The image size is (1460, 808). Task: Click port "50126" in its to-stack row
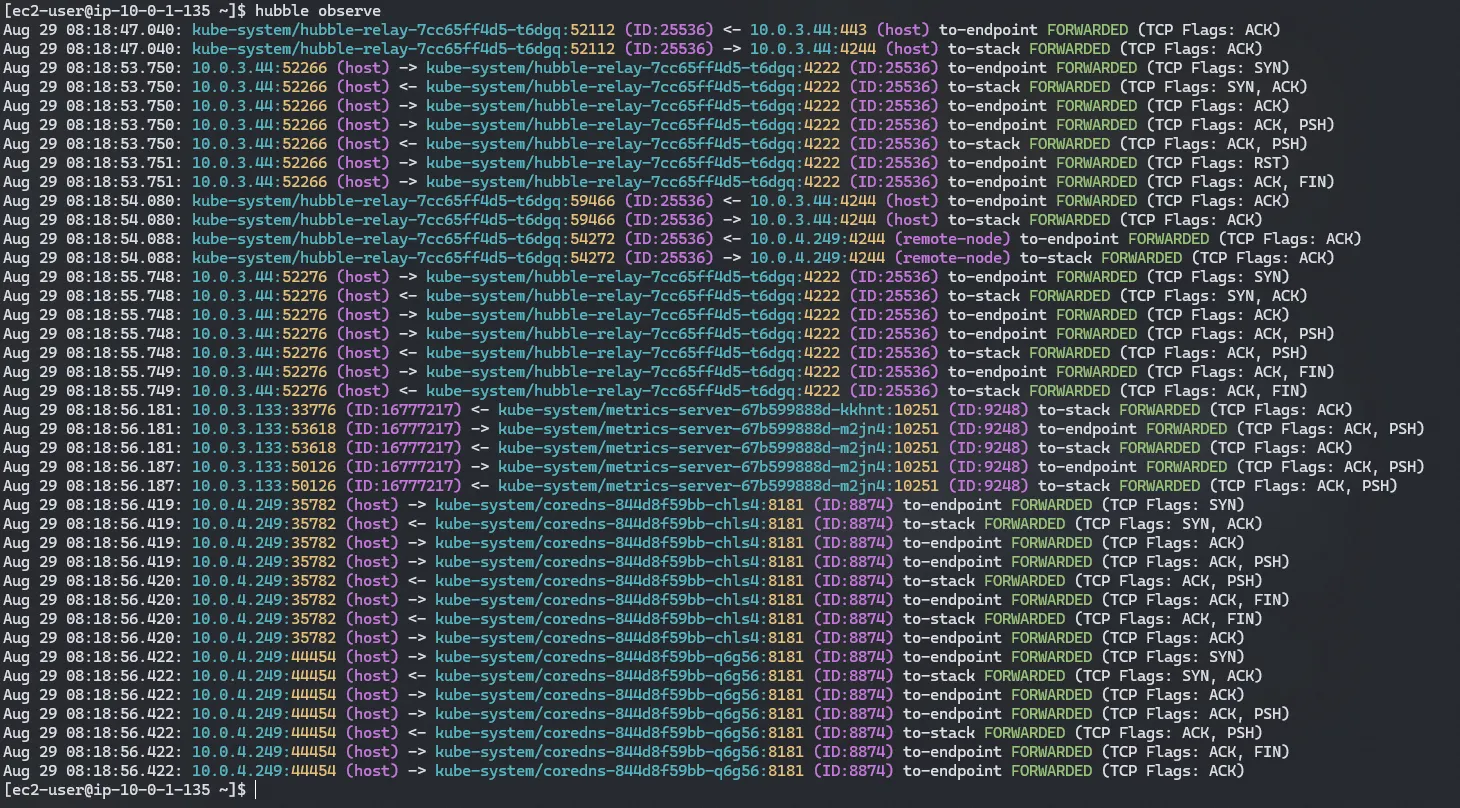[x=314, y=486]
